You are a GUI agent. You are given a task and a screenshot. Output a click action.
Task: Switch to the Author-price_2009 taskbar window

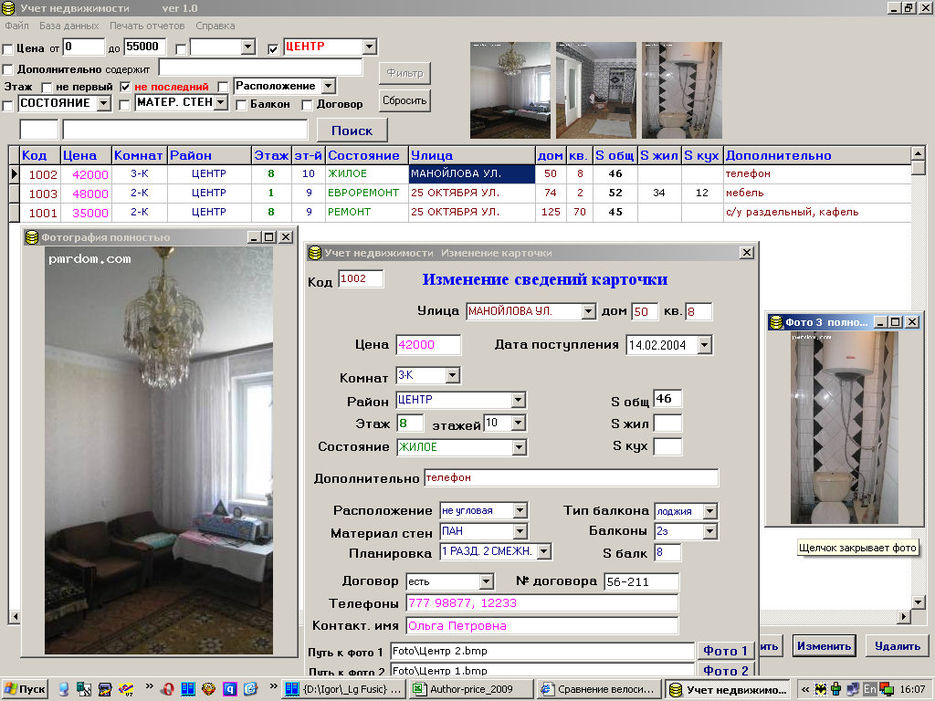[470, 689]
